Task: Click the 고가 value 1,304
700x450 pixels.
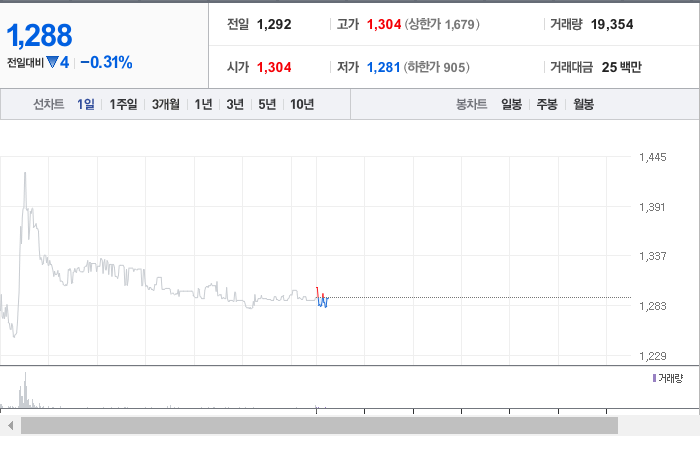Action: pos(384,24)
